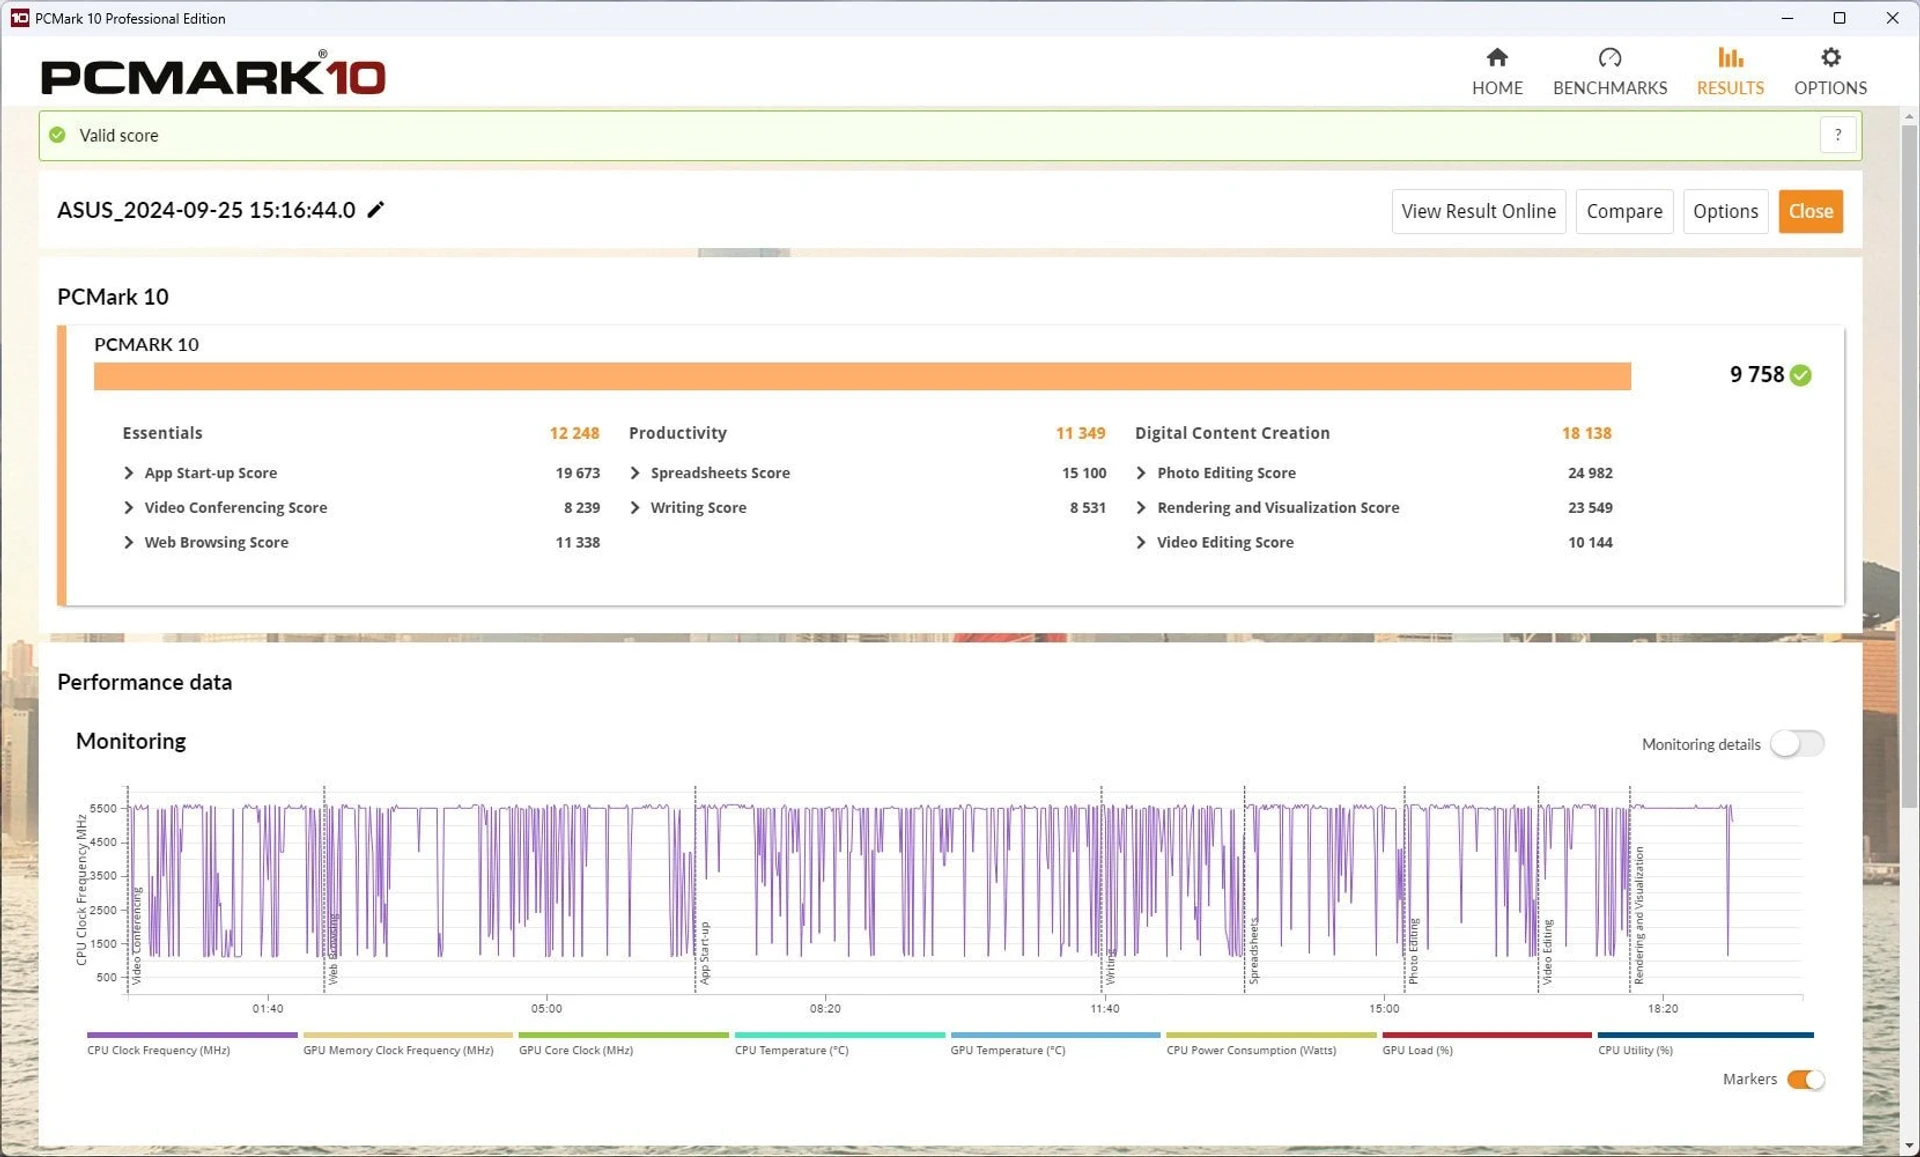
Task: Expand Rendering and Visualization Score details
Action: (x=1141, y=508)
